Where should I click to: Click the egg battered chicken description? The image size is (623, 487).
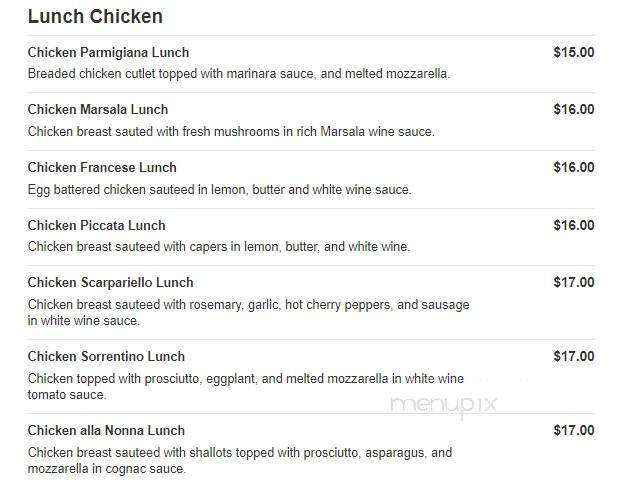point(219,190)
